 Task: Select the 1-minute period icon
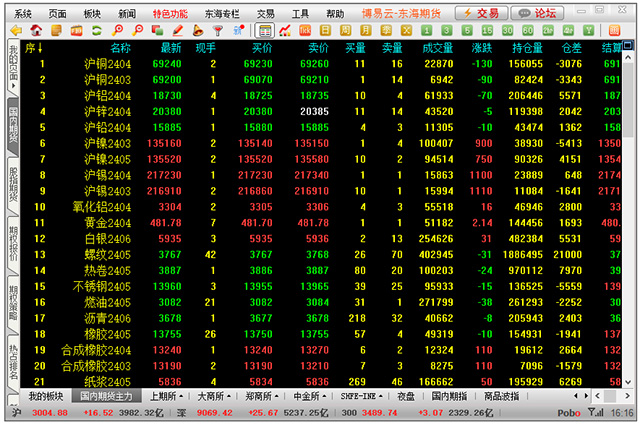(x=427, y=30)
